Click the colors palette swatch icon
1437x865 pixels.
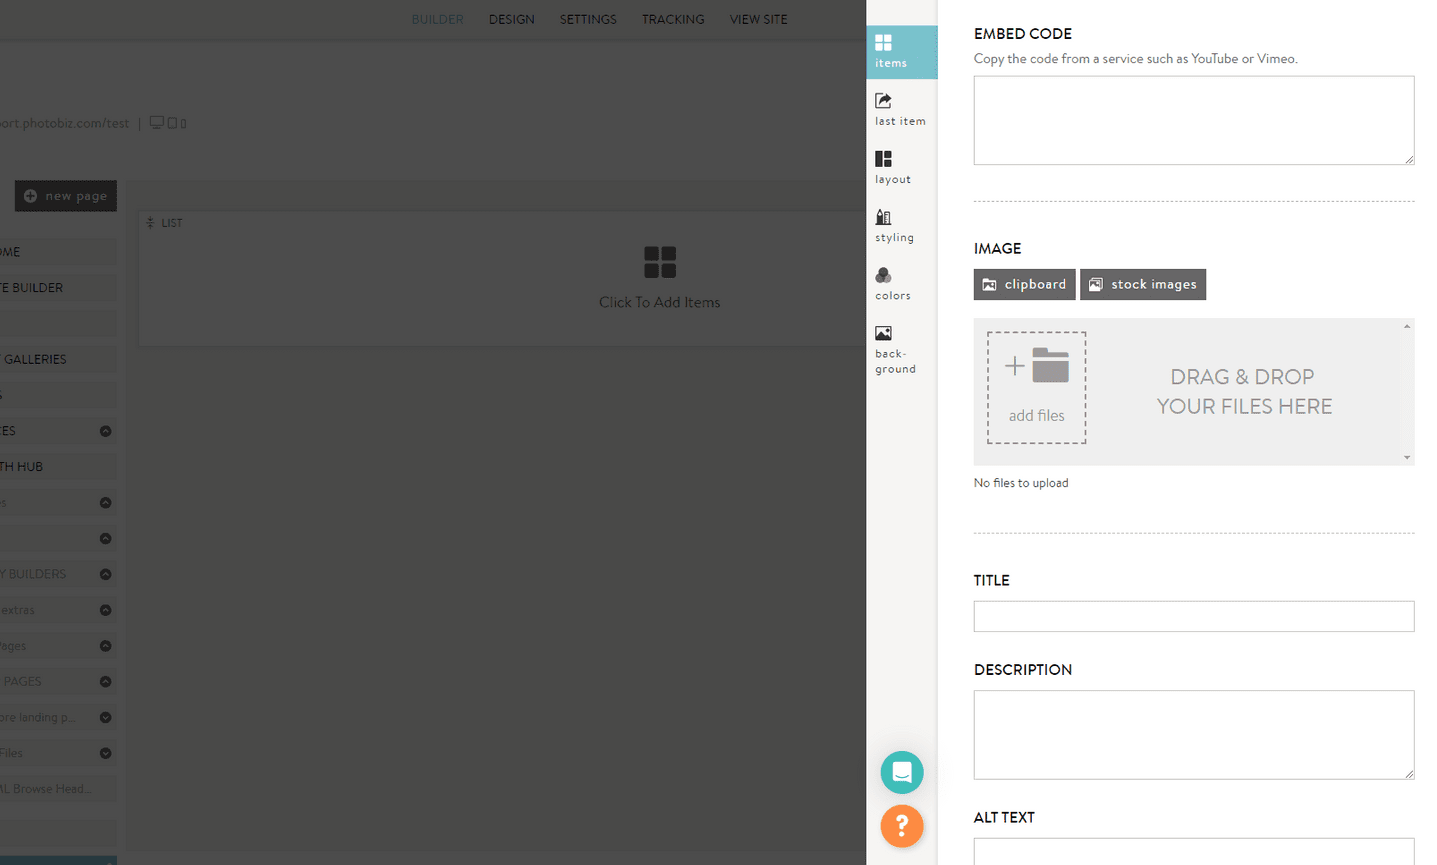point(883,275)
